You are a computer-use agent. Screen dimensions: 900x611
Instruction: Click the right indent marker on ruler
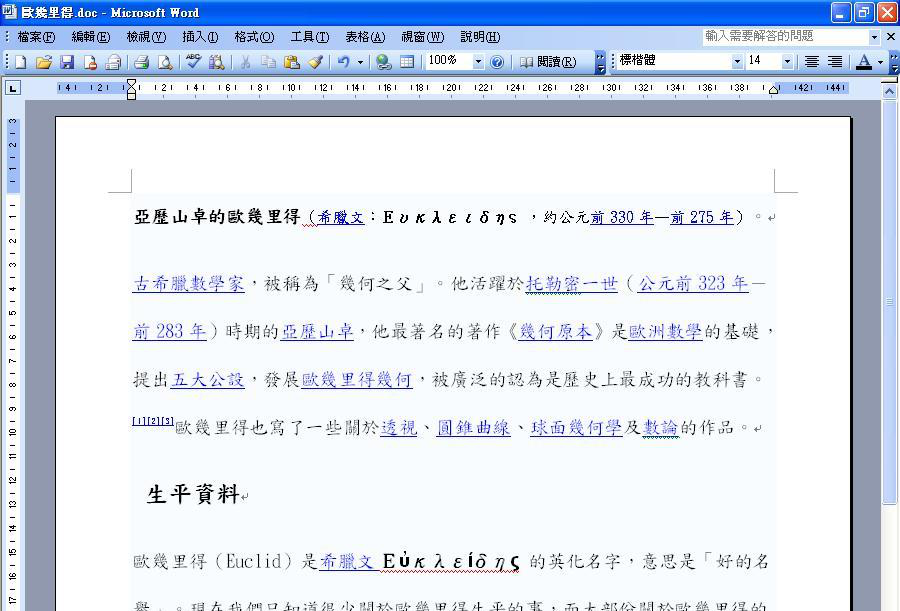pyautogui.click(x=774, y=90)
